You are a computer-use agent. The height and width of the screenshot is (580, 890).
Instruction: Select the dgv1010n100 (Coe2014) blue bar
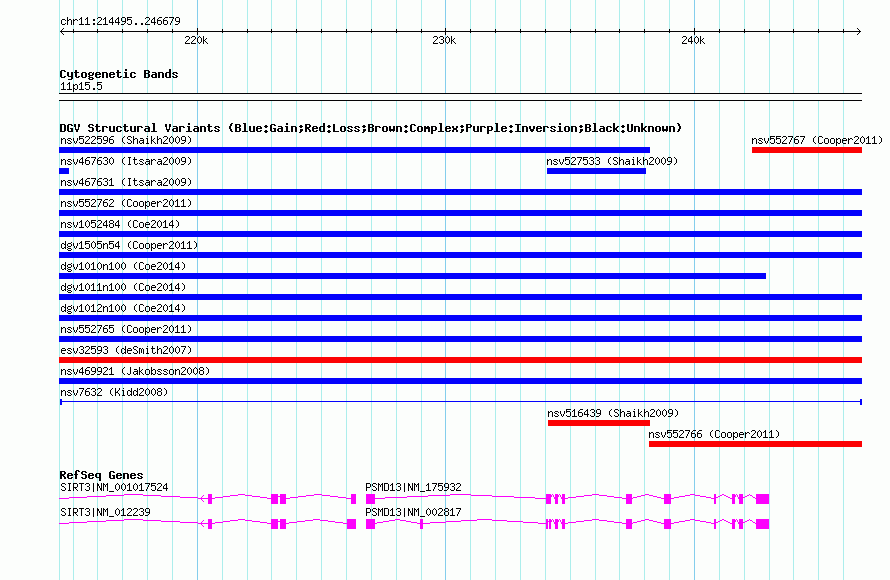(x=412, y=276)
